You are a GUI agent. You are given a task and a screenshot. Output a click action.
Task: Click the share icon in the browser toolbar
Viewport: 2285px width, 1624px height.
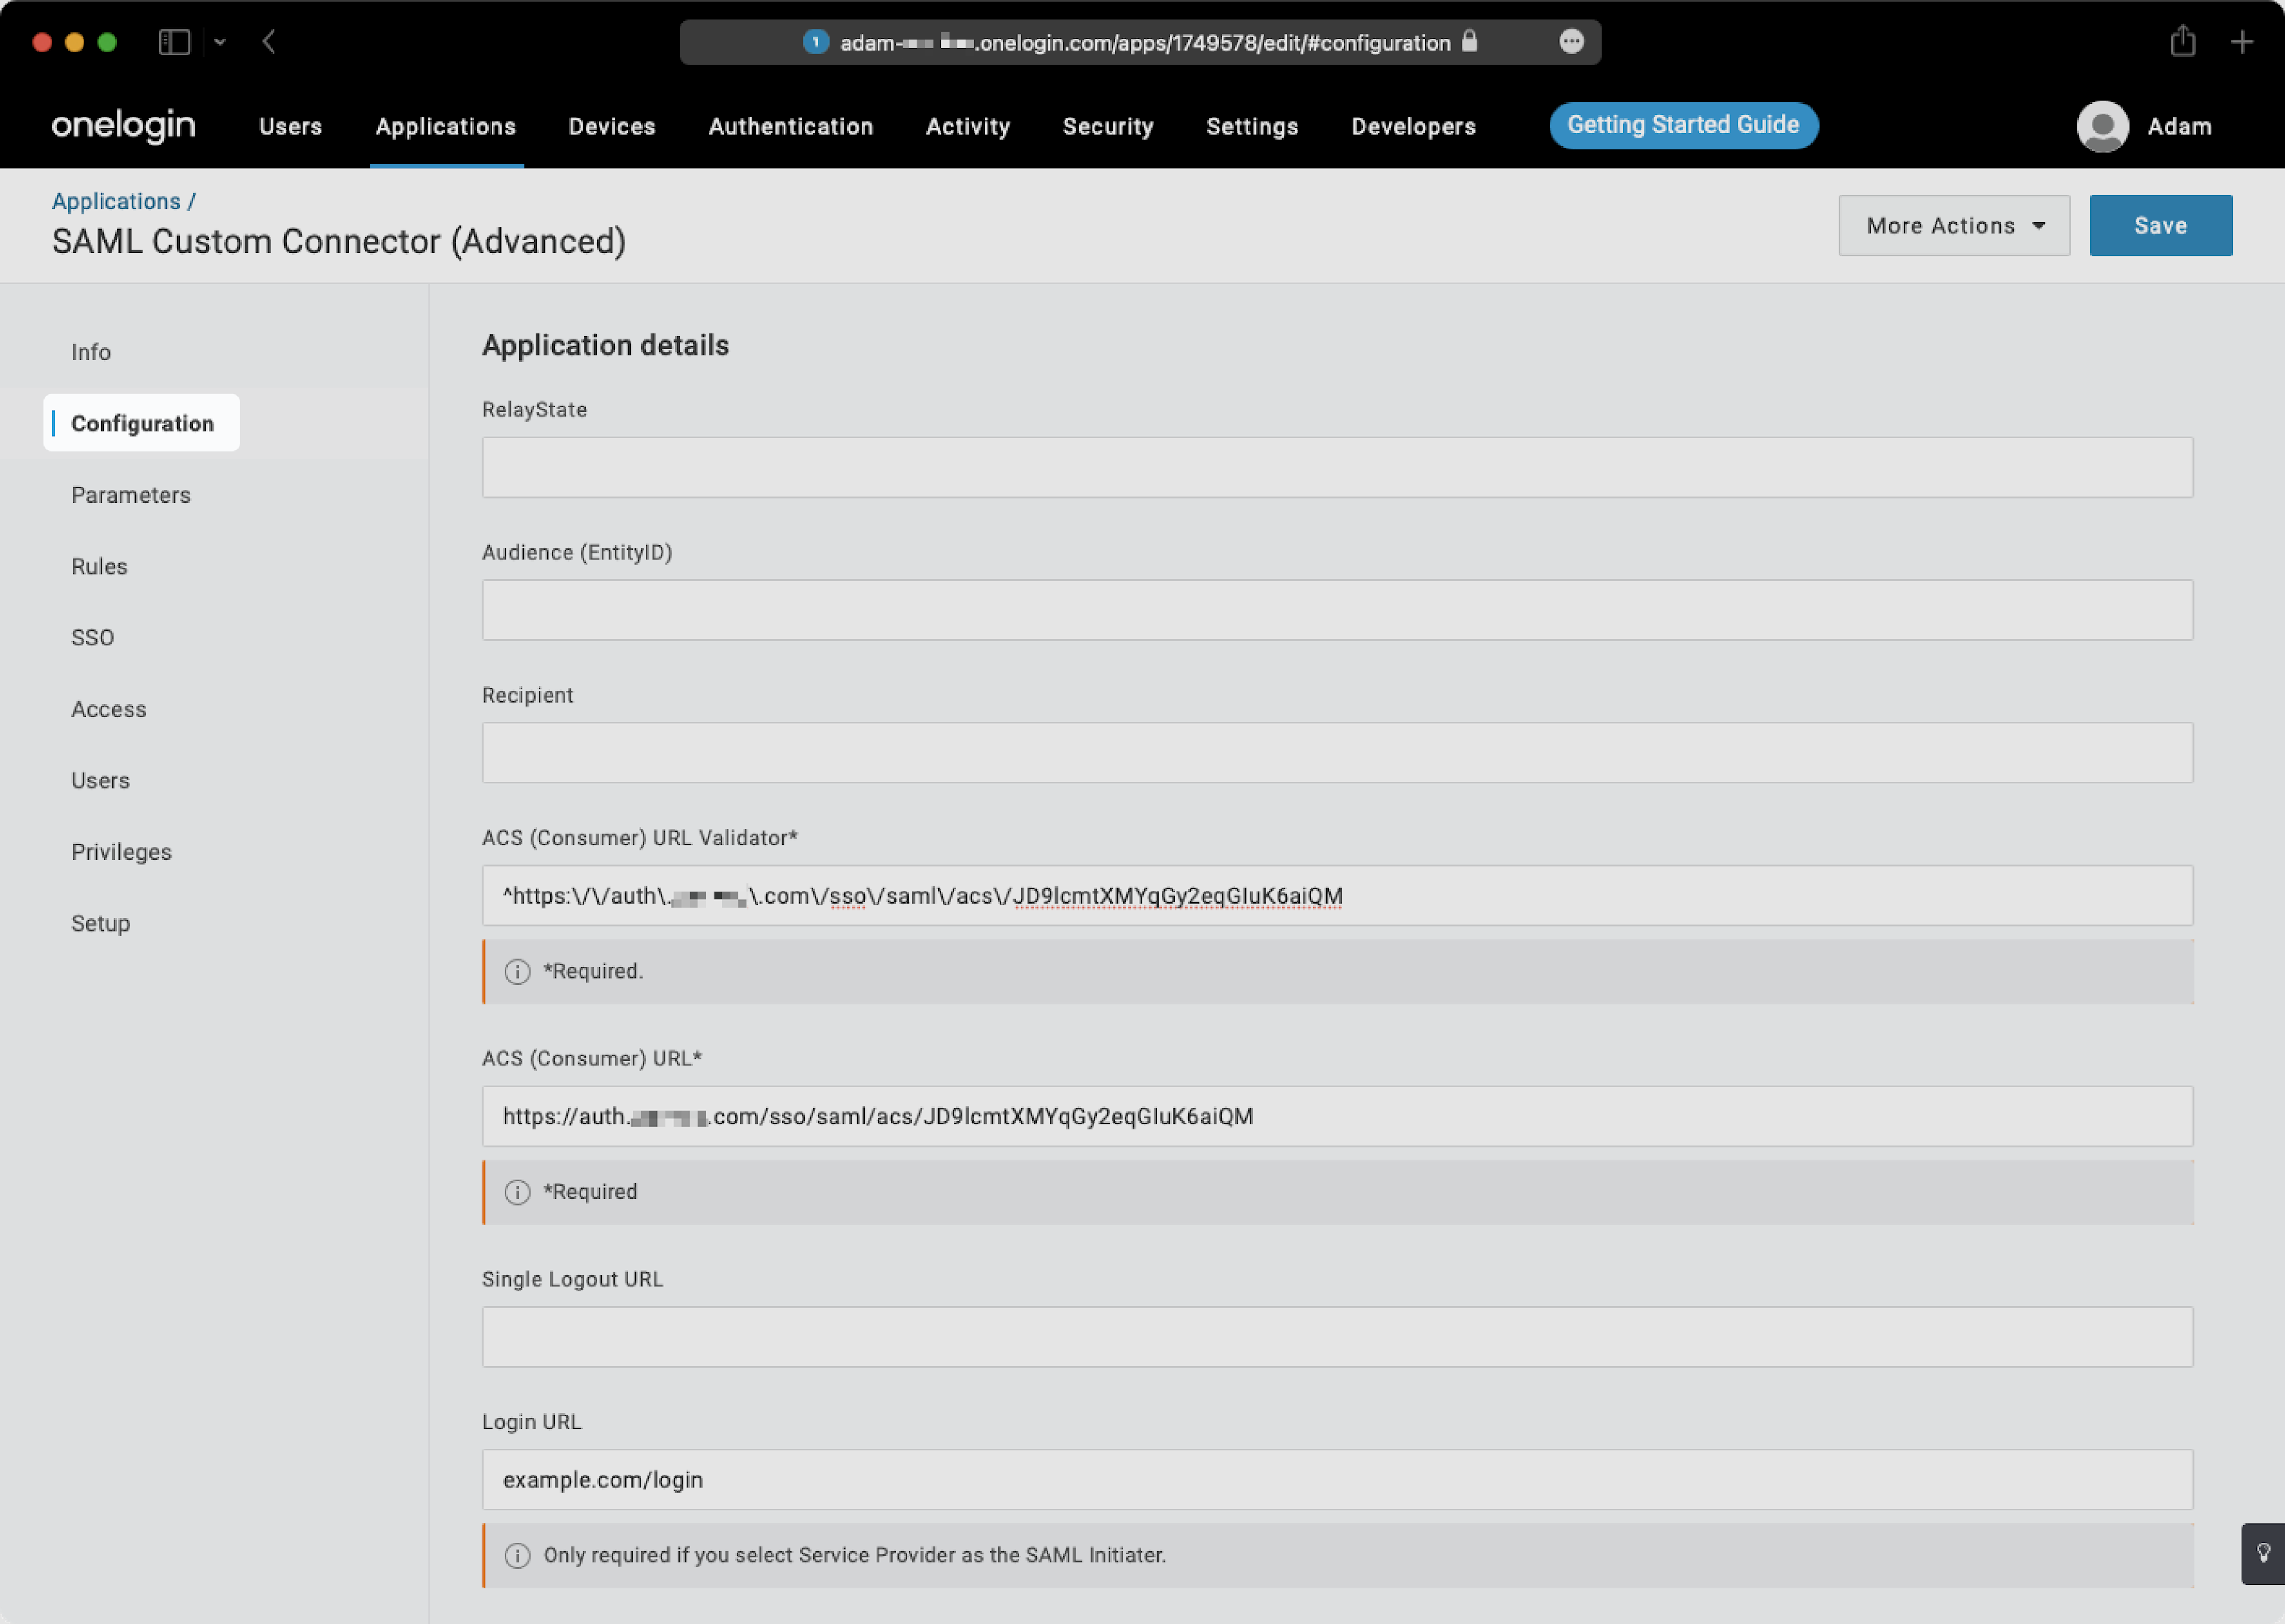(x=2182, y=42)
